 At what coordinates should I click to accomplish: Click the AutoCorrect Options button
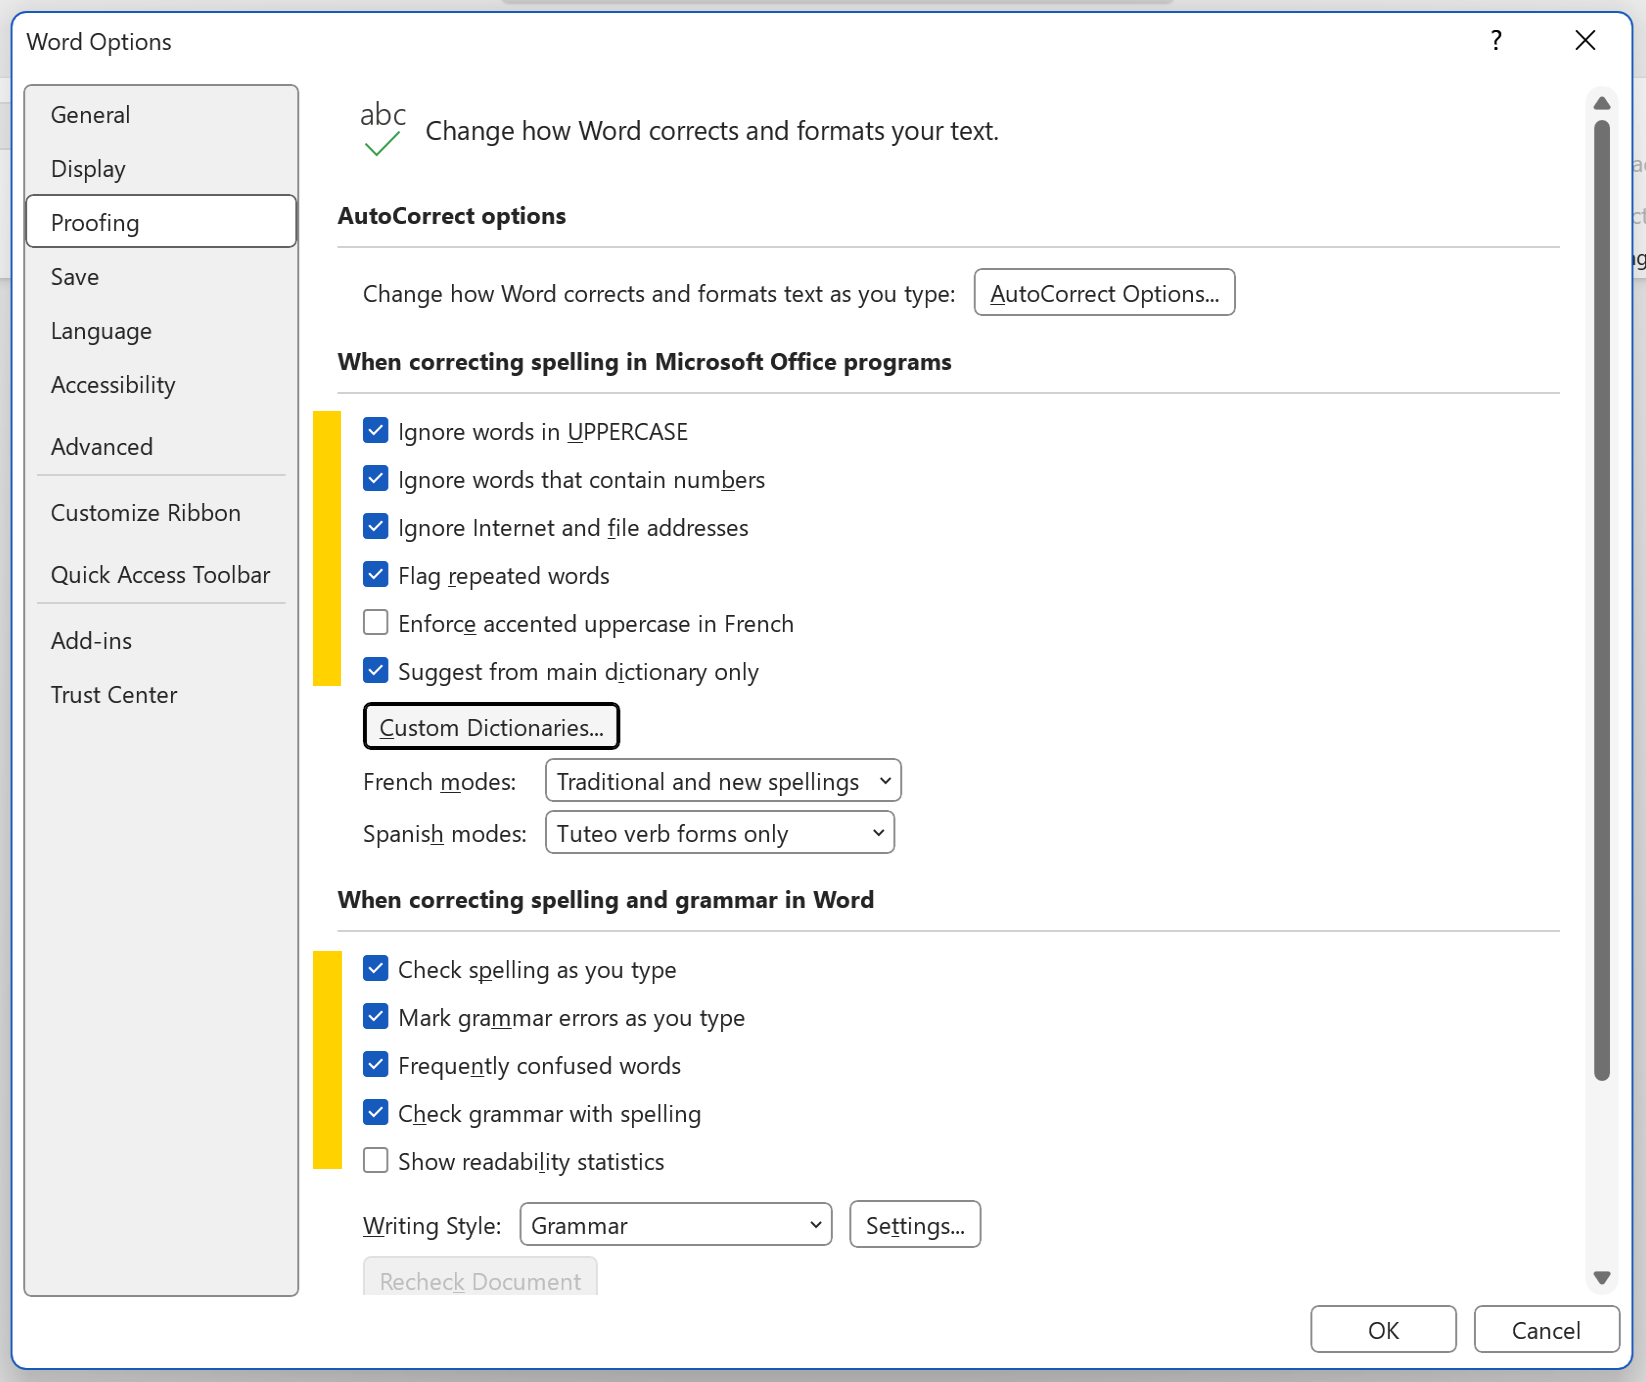coord(1104,293)
